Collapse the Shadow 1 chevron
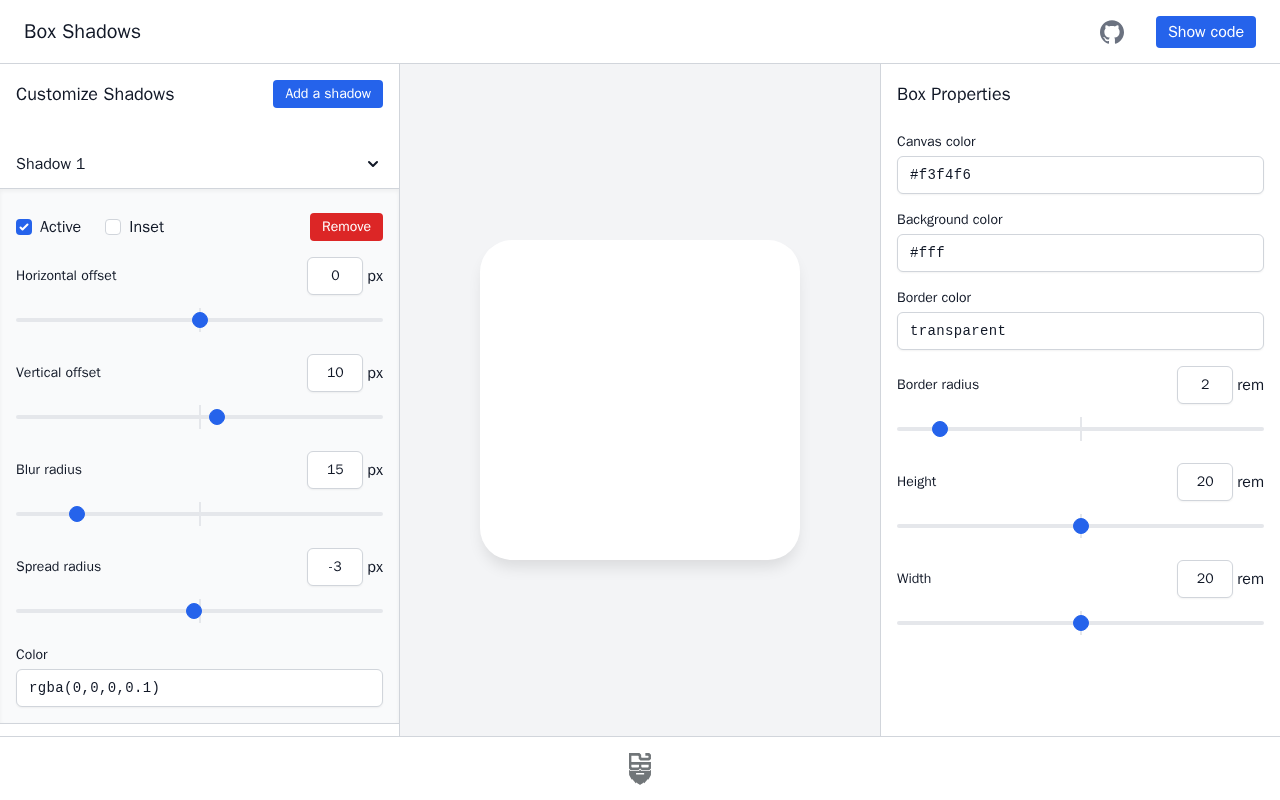The width and height of the screenshot is (1280, 800). tap(373, 164)
